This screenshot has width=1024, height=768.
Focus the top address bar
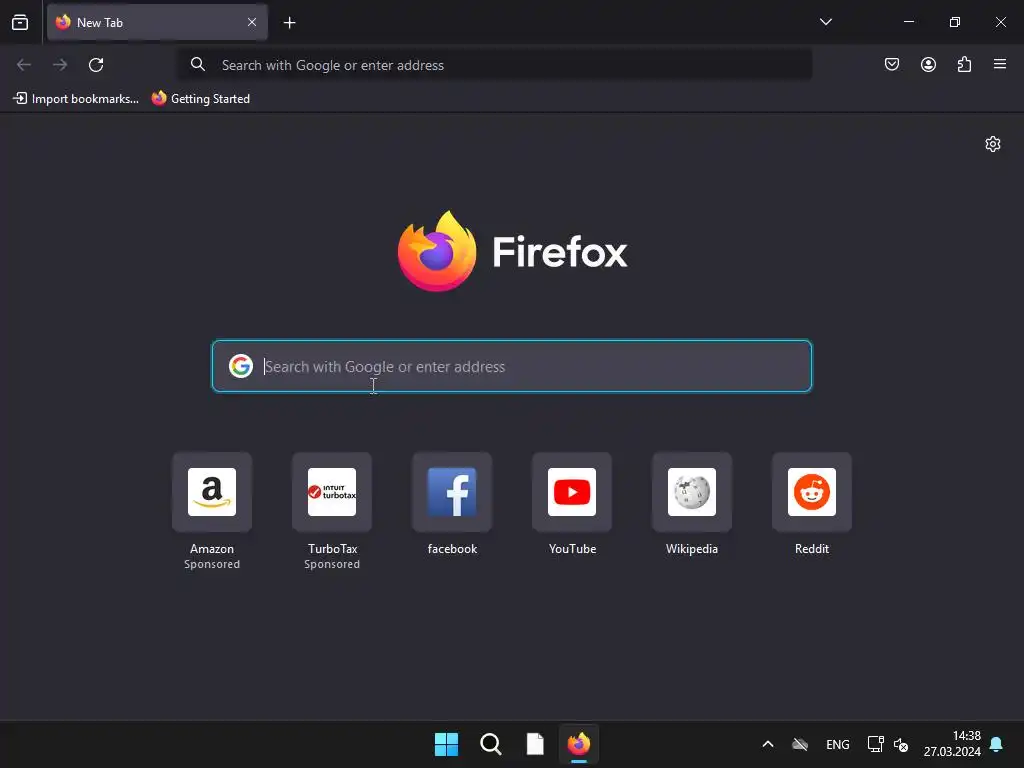(x=495, y=65)
